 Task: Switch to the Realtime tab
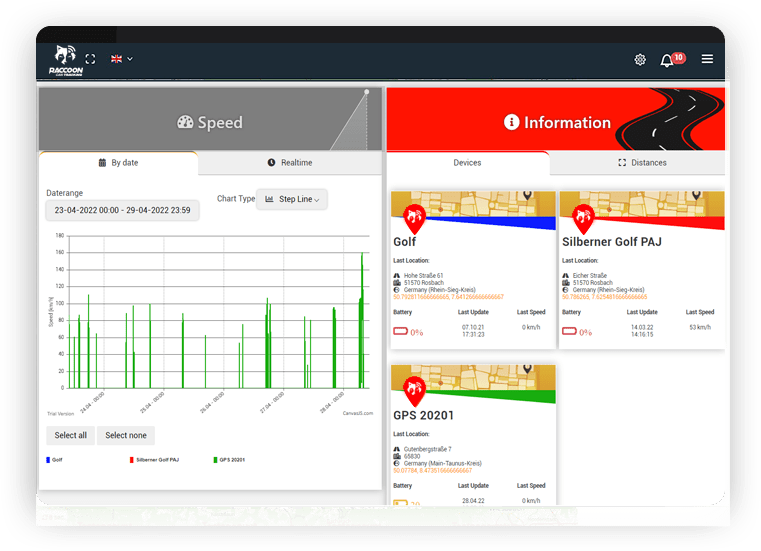[290, 162]
